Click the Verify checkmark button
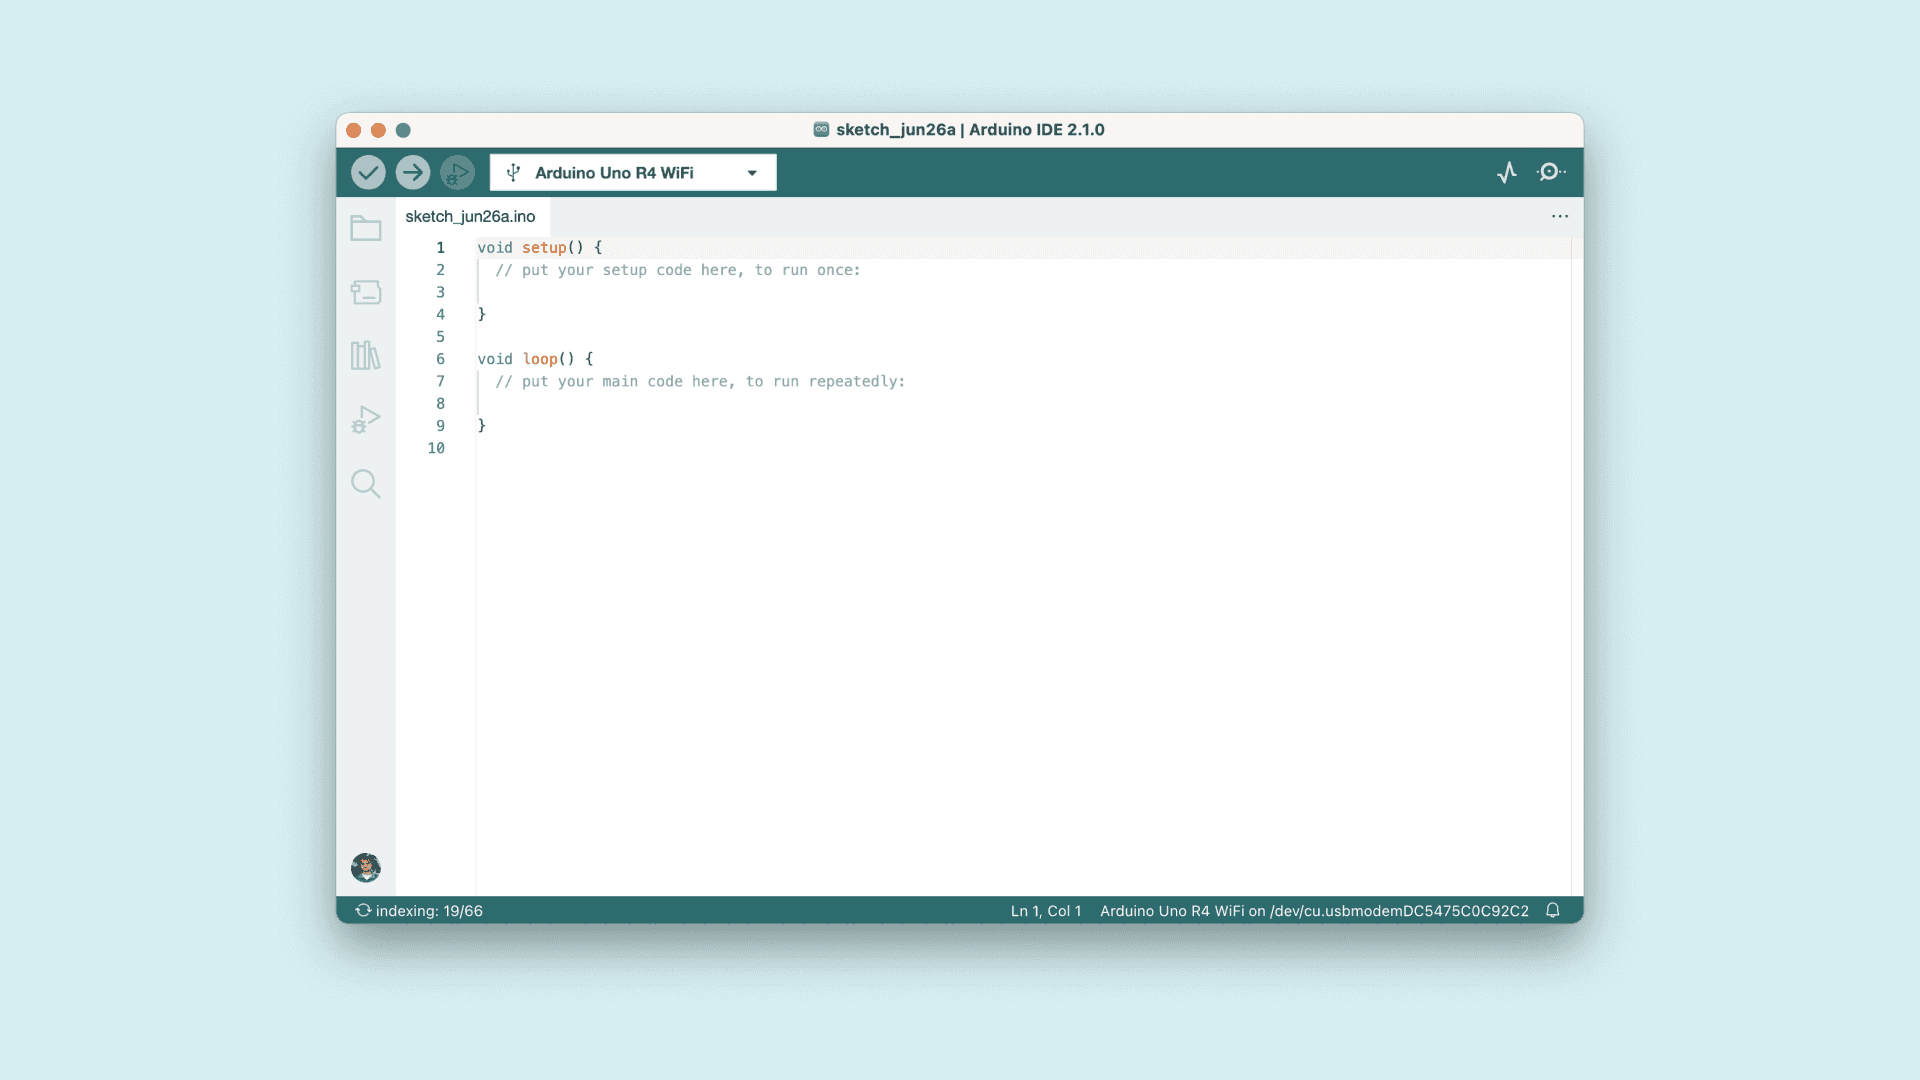The image size is (1920, 1080). [x=368, y=172]
